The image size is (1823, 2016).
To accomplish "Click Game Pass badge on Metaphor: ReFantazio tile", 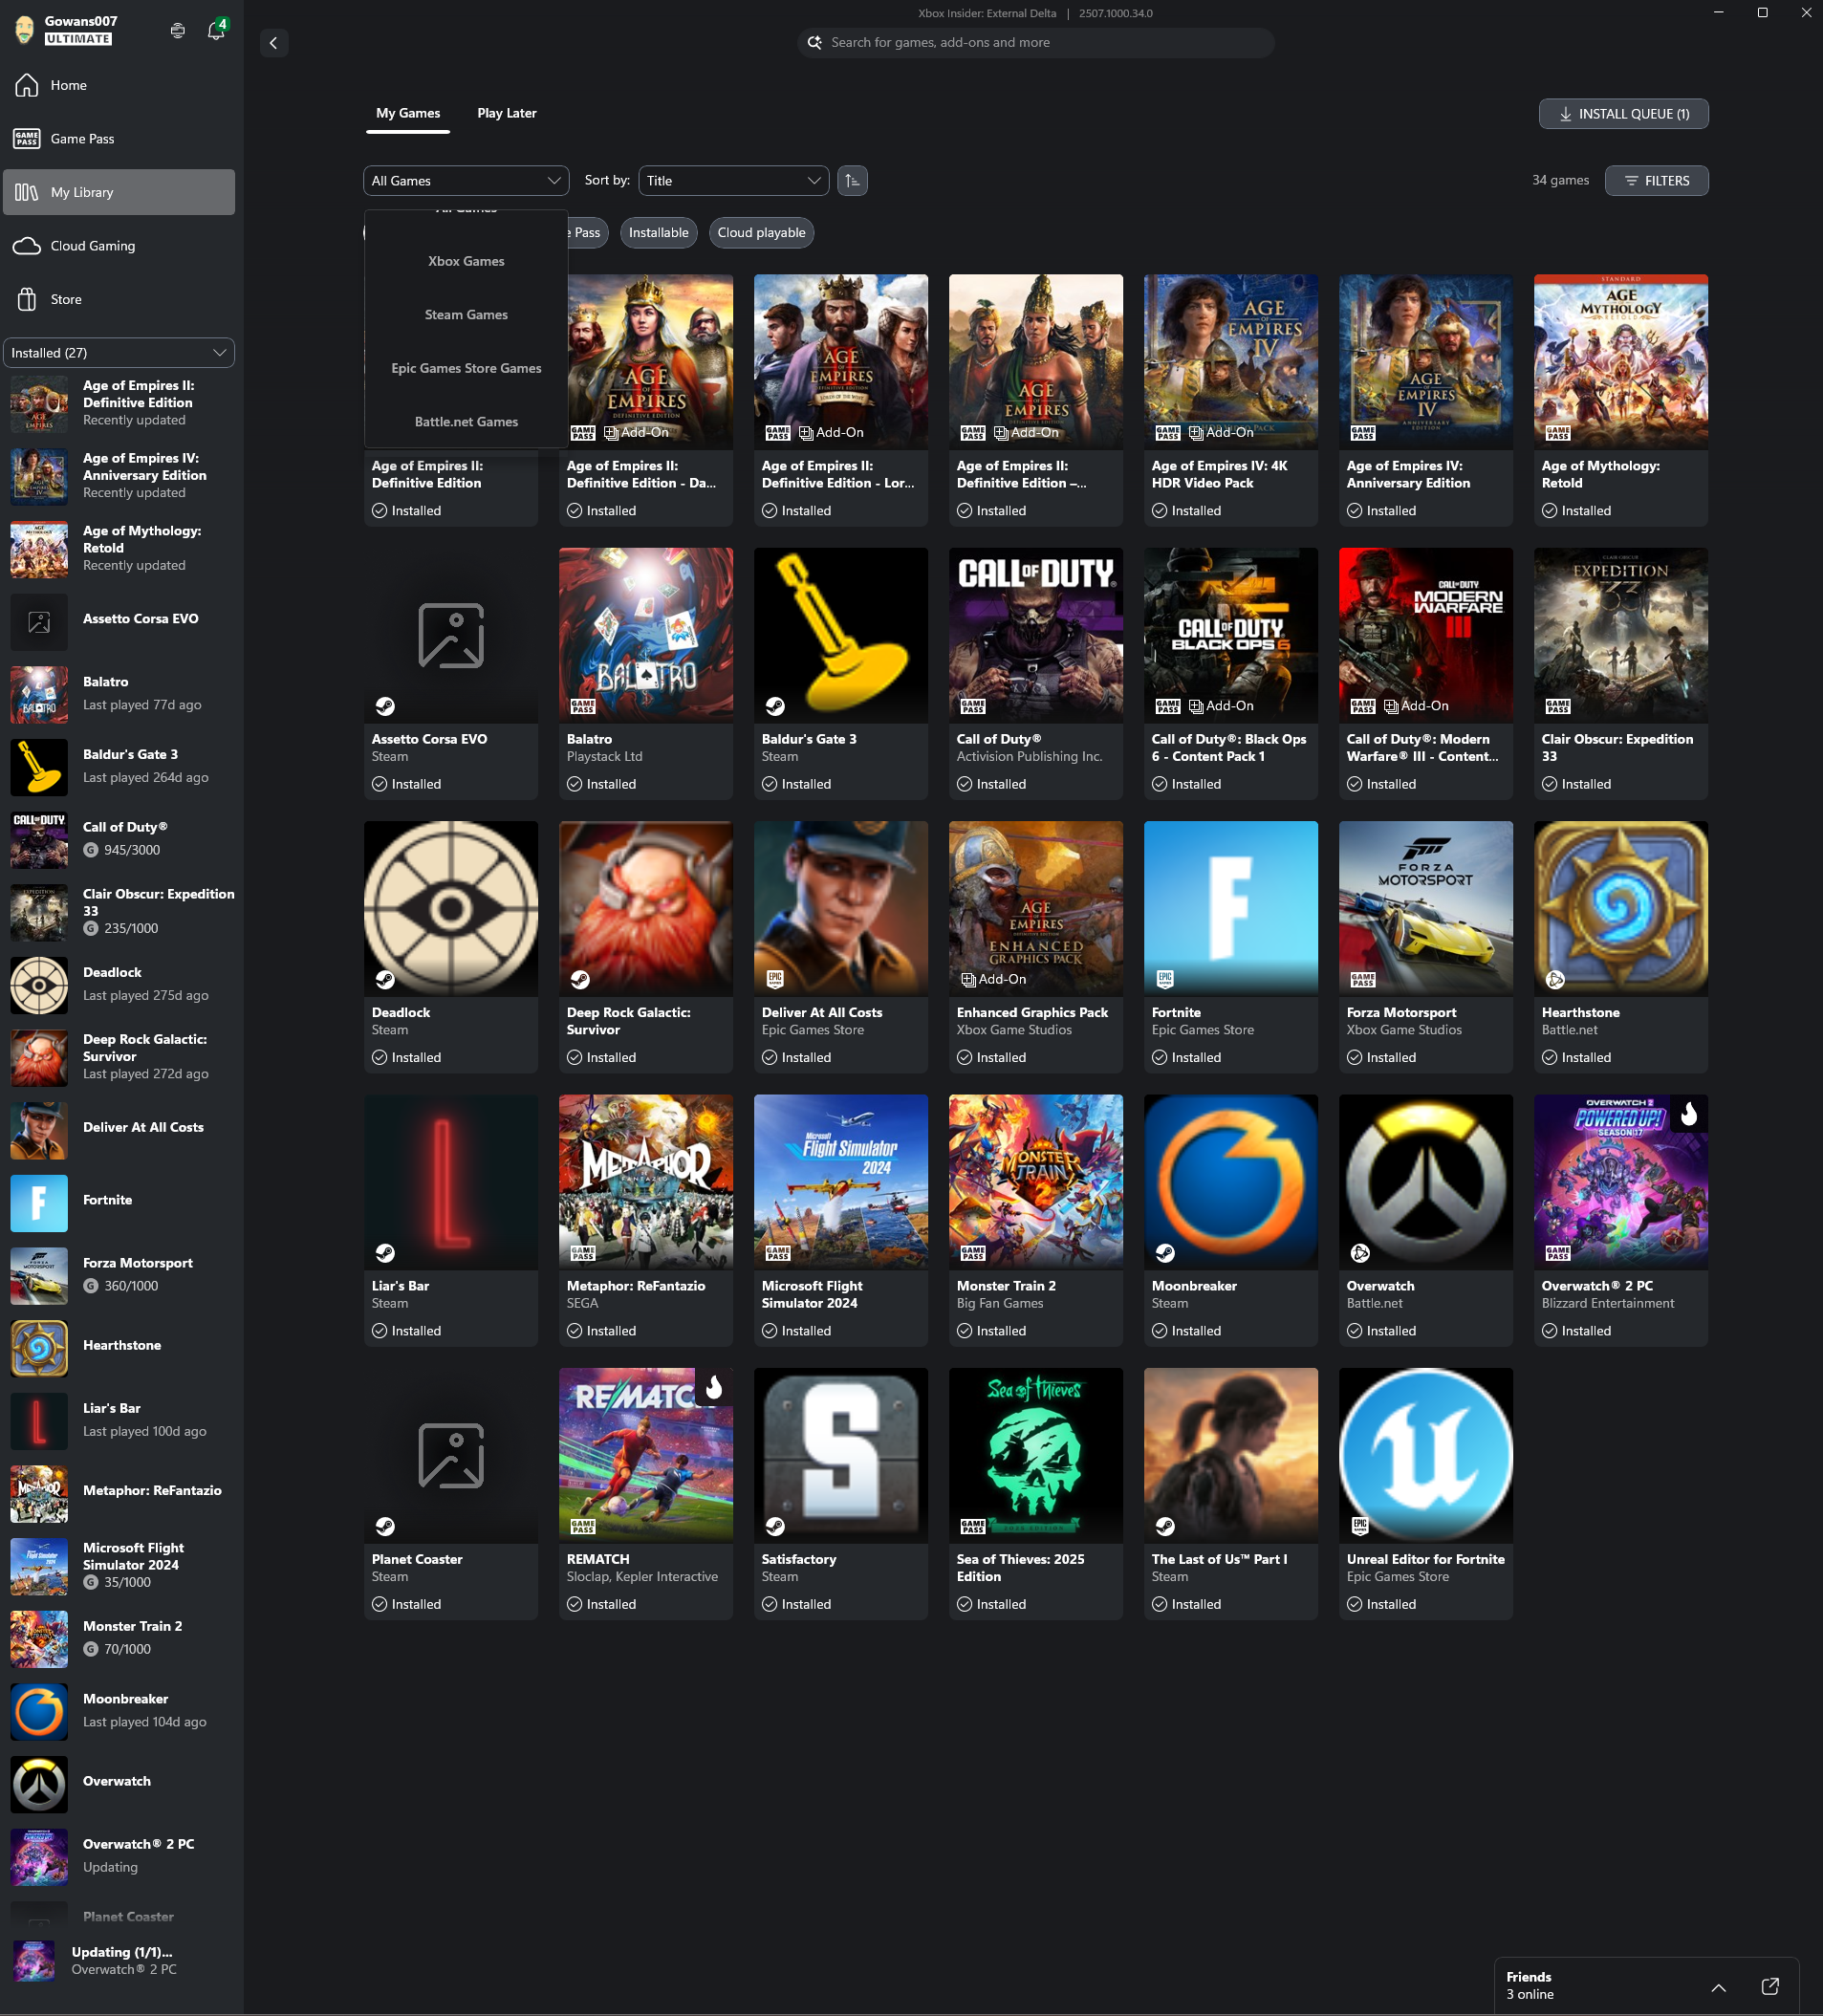I will [583, 1253].
